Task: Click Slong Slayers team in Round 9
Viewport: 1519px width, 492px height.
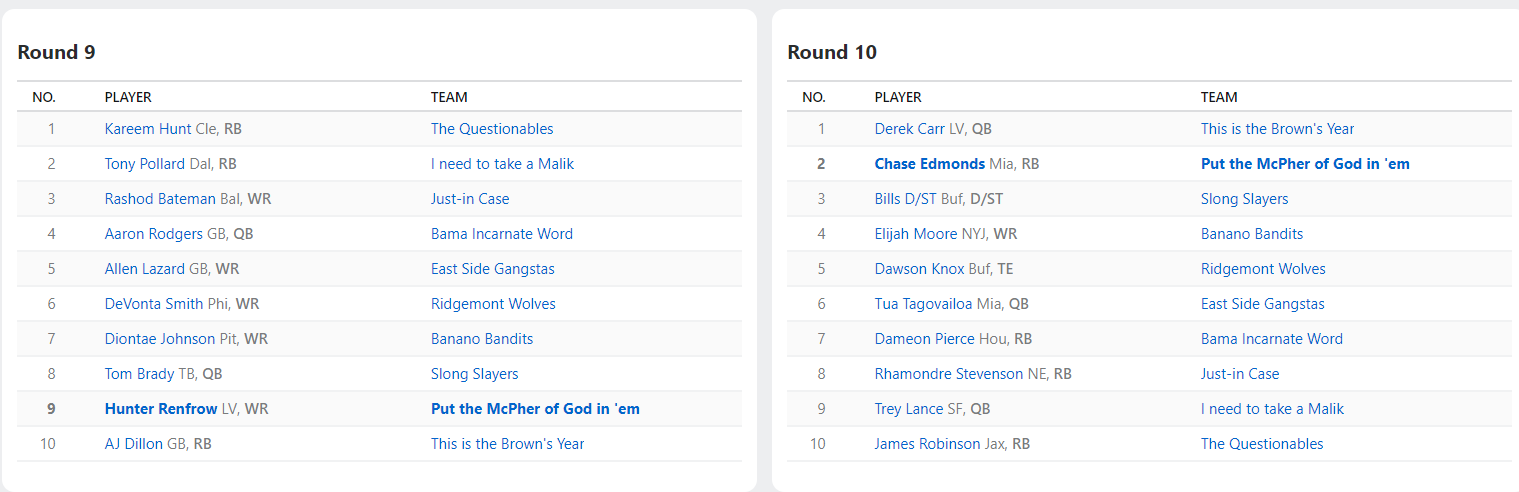Action: pyautogui.click(x=475, y=374)
